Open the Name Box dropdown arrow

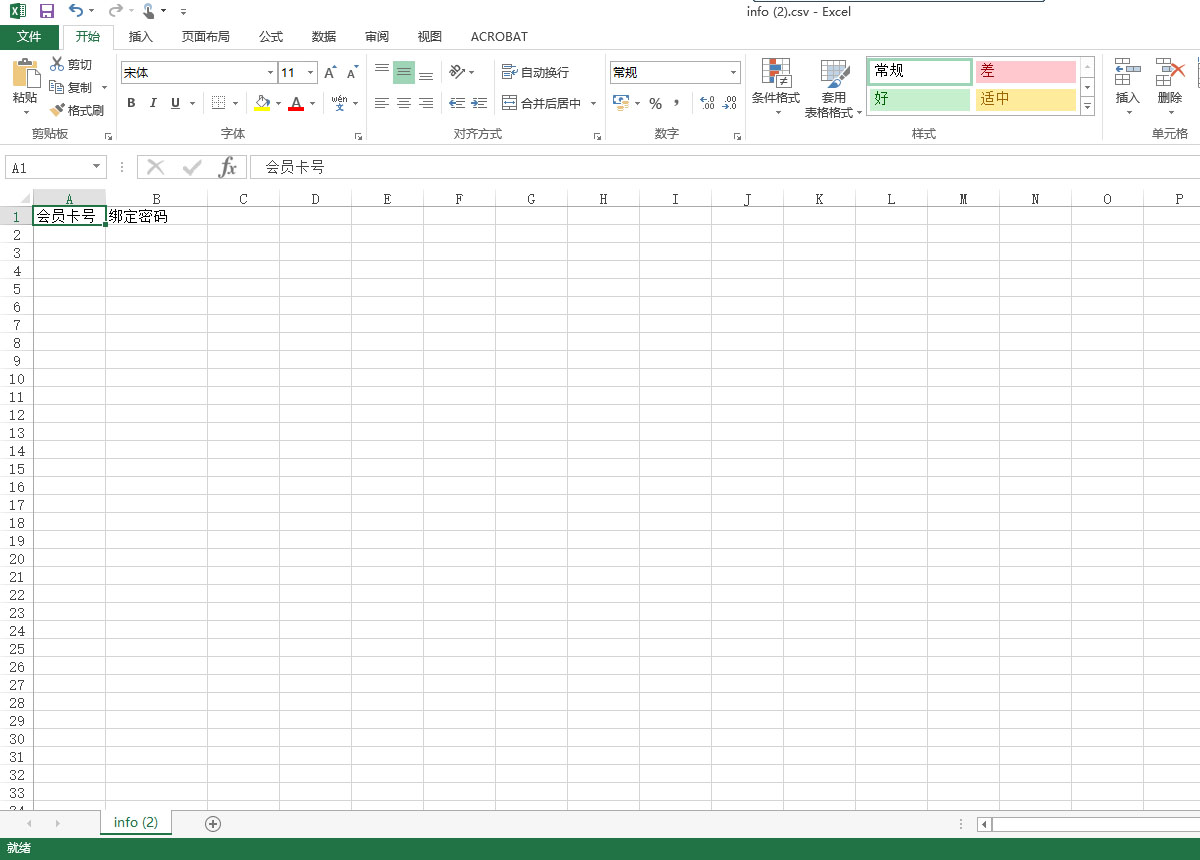tap(97, 168)
